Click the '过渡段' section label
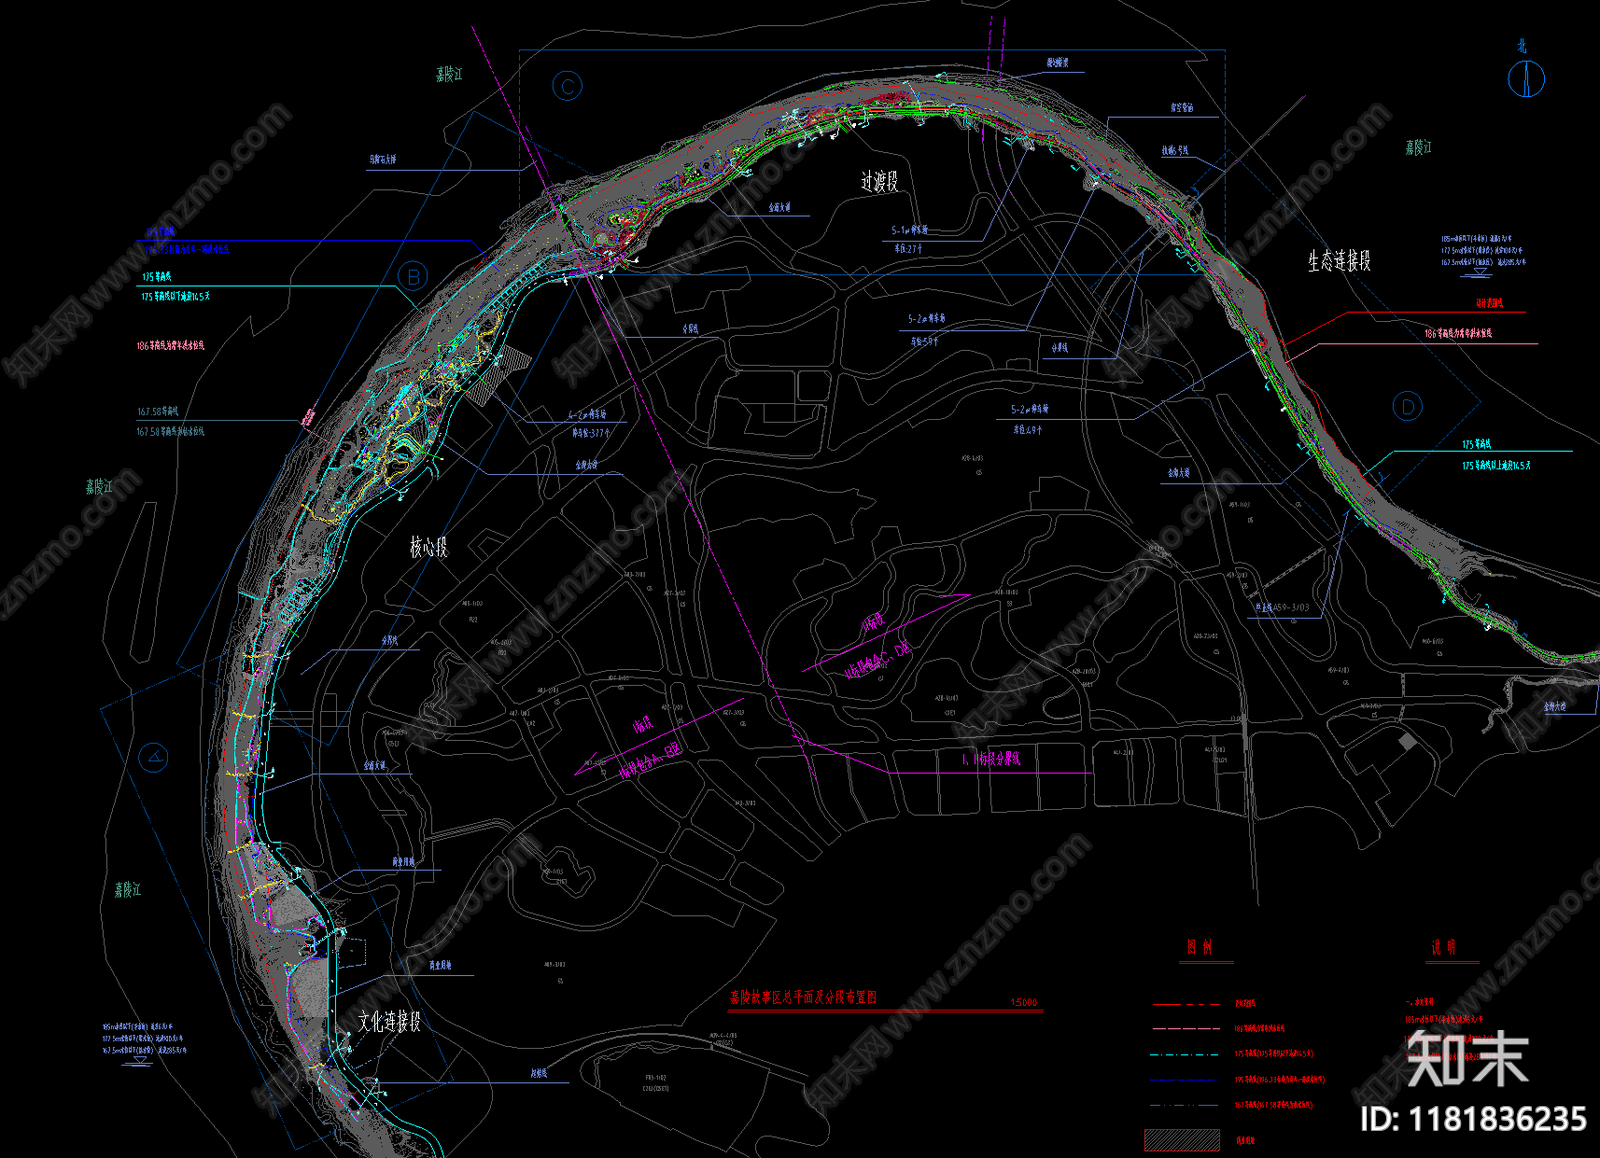This screenshot has width=1600, height=1158. tap(880, 181)
